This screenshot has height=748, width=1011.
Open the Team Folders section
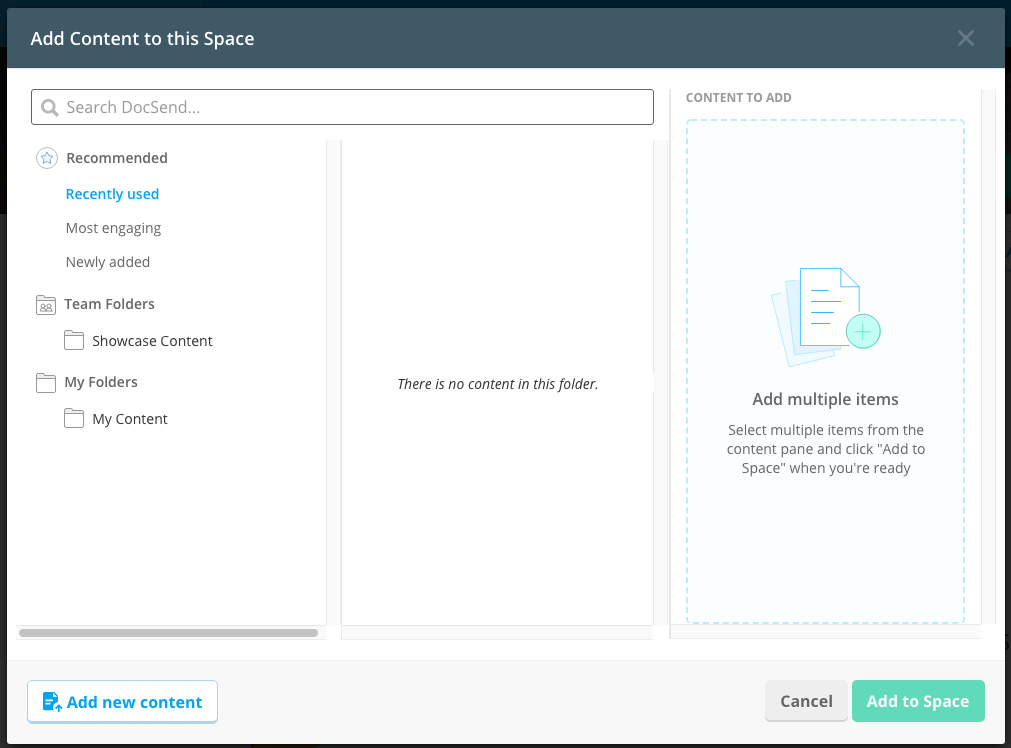110,304
